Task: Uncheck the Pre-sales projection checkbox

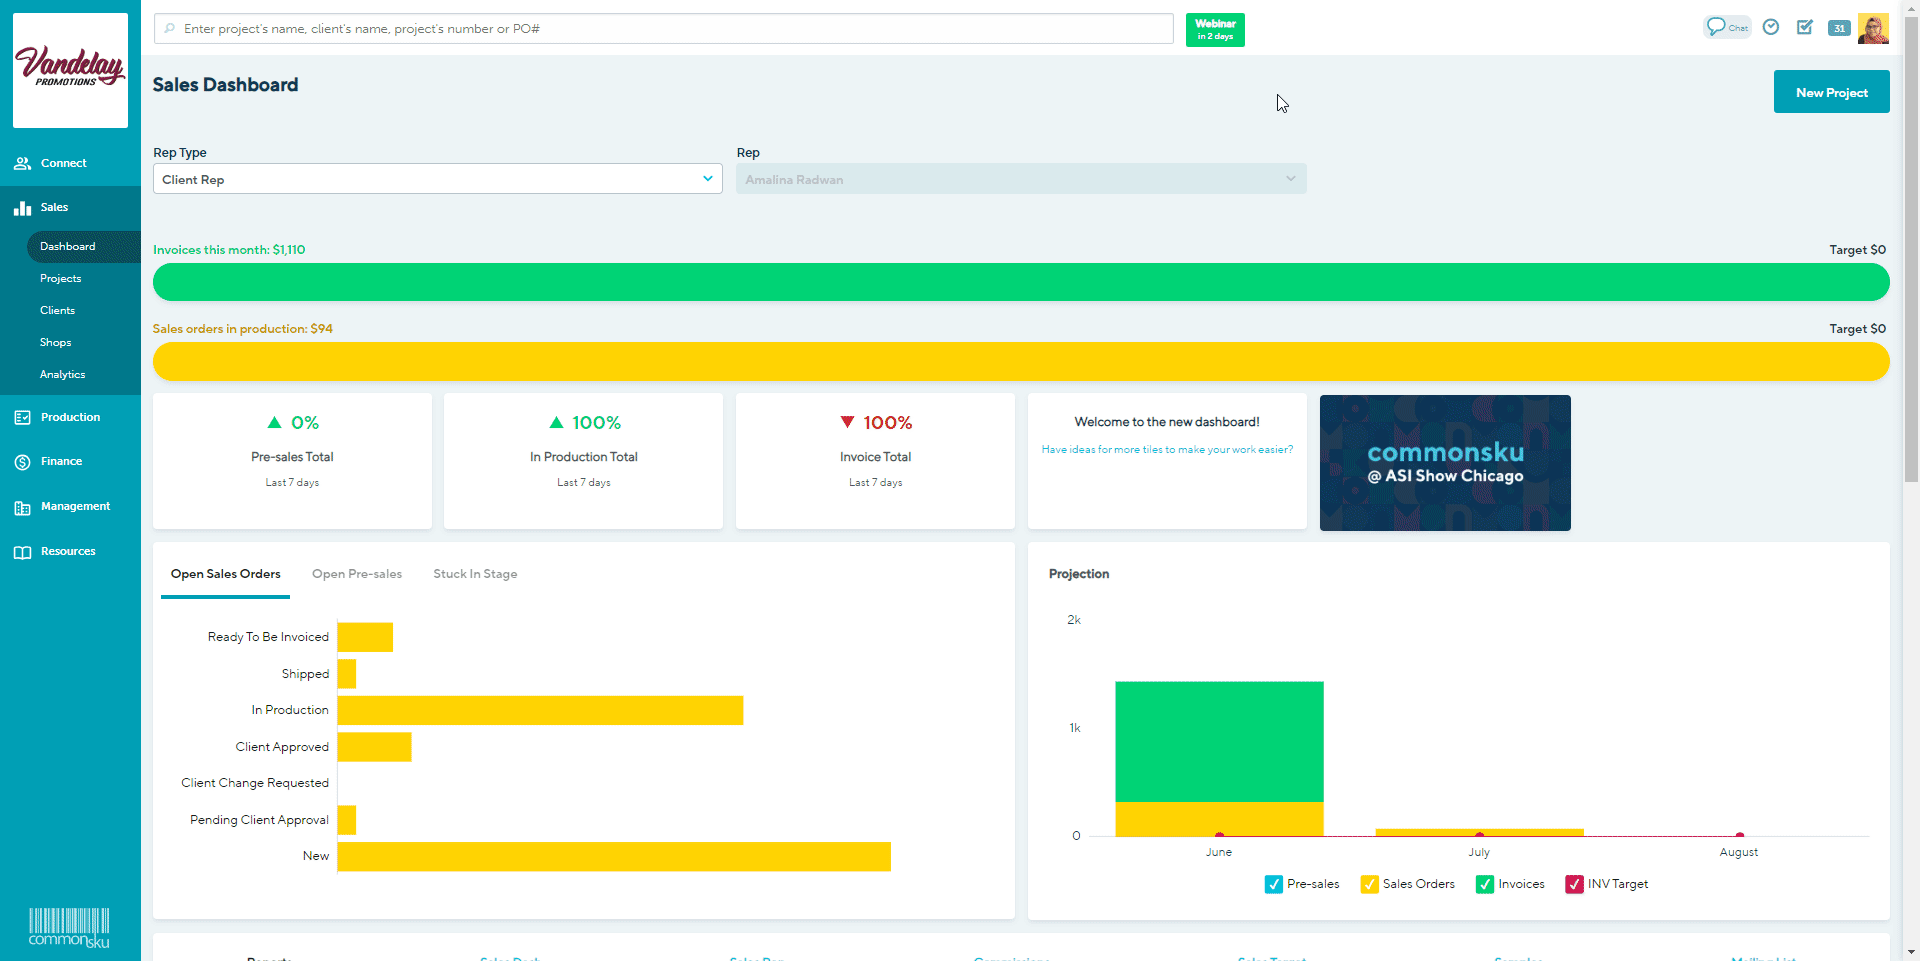Action: [1273, 884]
